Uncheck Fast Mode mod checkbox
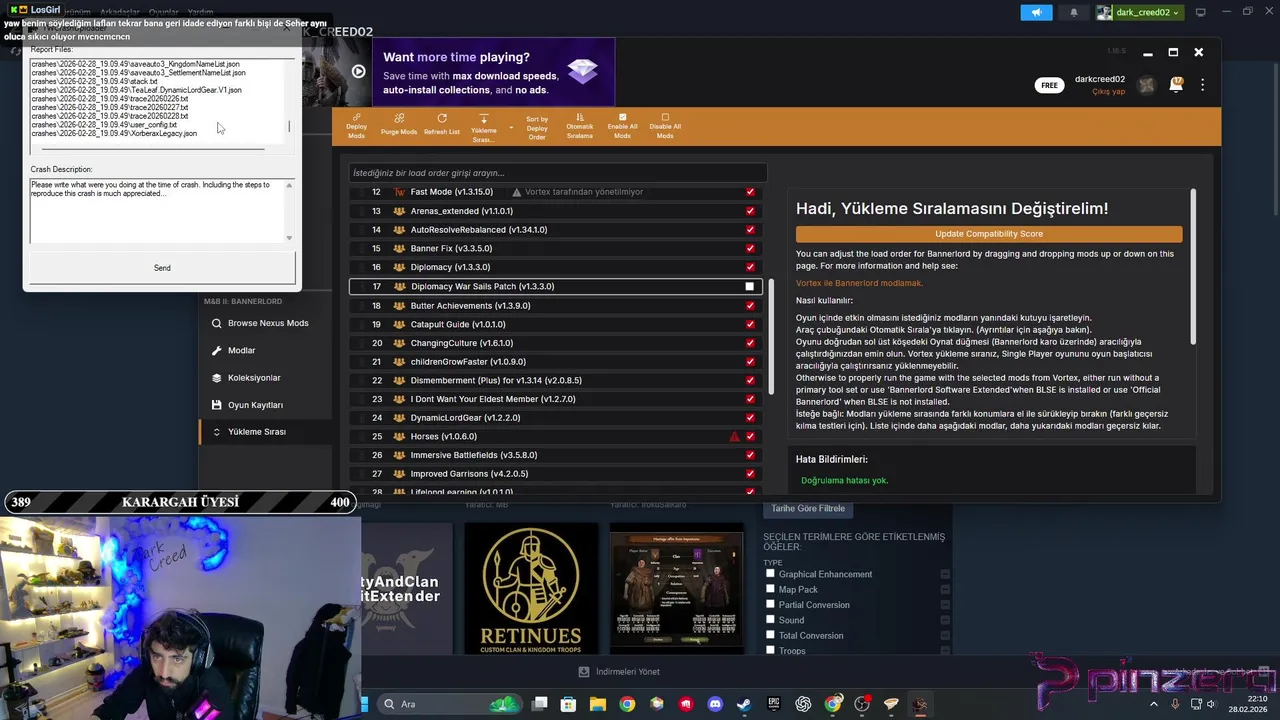This screenshot has height=720, width=1280. pos(750,192)
